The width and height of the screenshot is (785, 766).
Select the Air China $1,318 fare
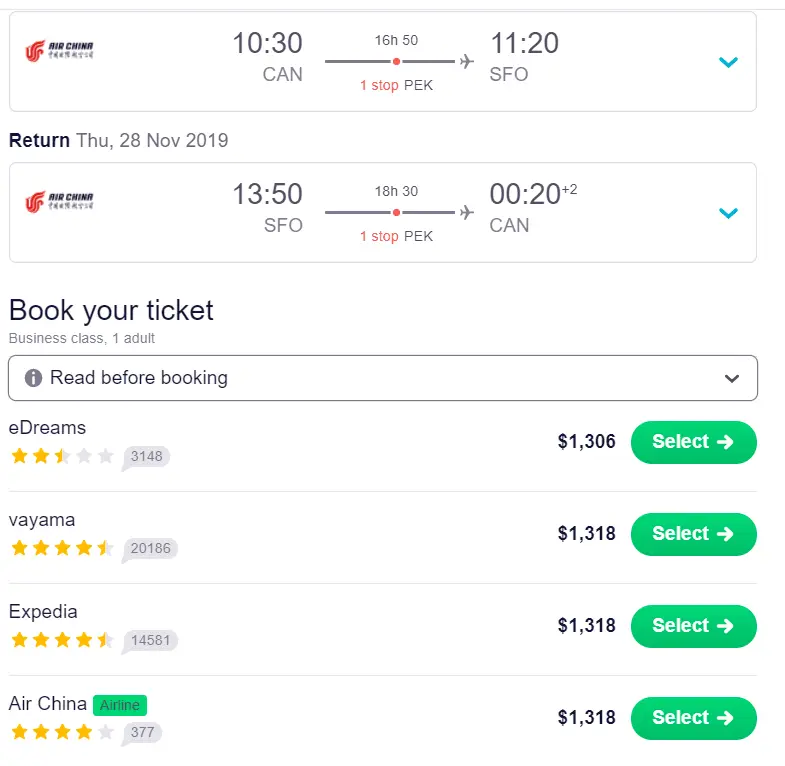click(693, 718)
